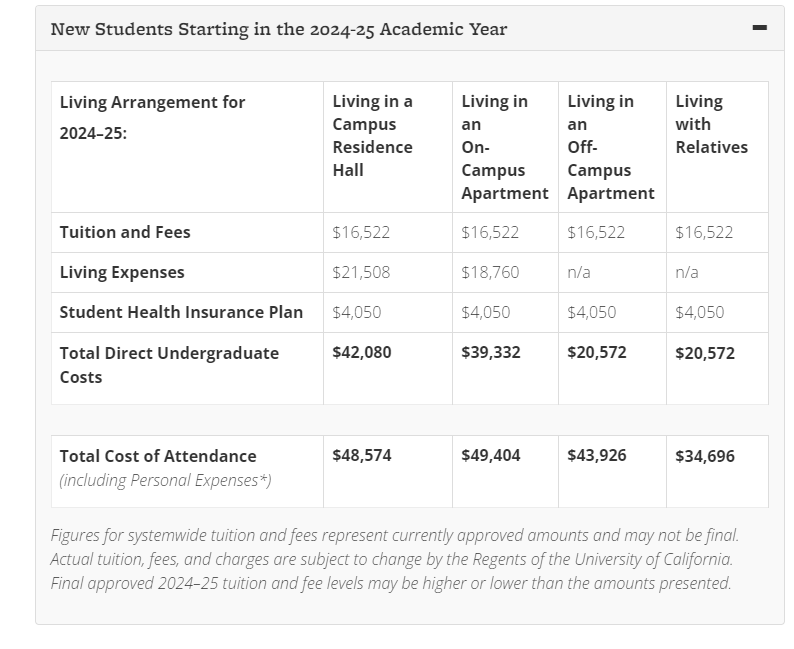Click the Off-Campus Apartment column header
The height and width of the screenshot is (649, 794).
point(610,147)
